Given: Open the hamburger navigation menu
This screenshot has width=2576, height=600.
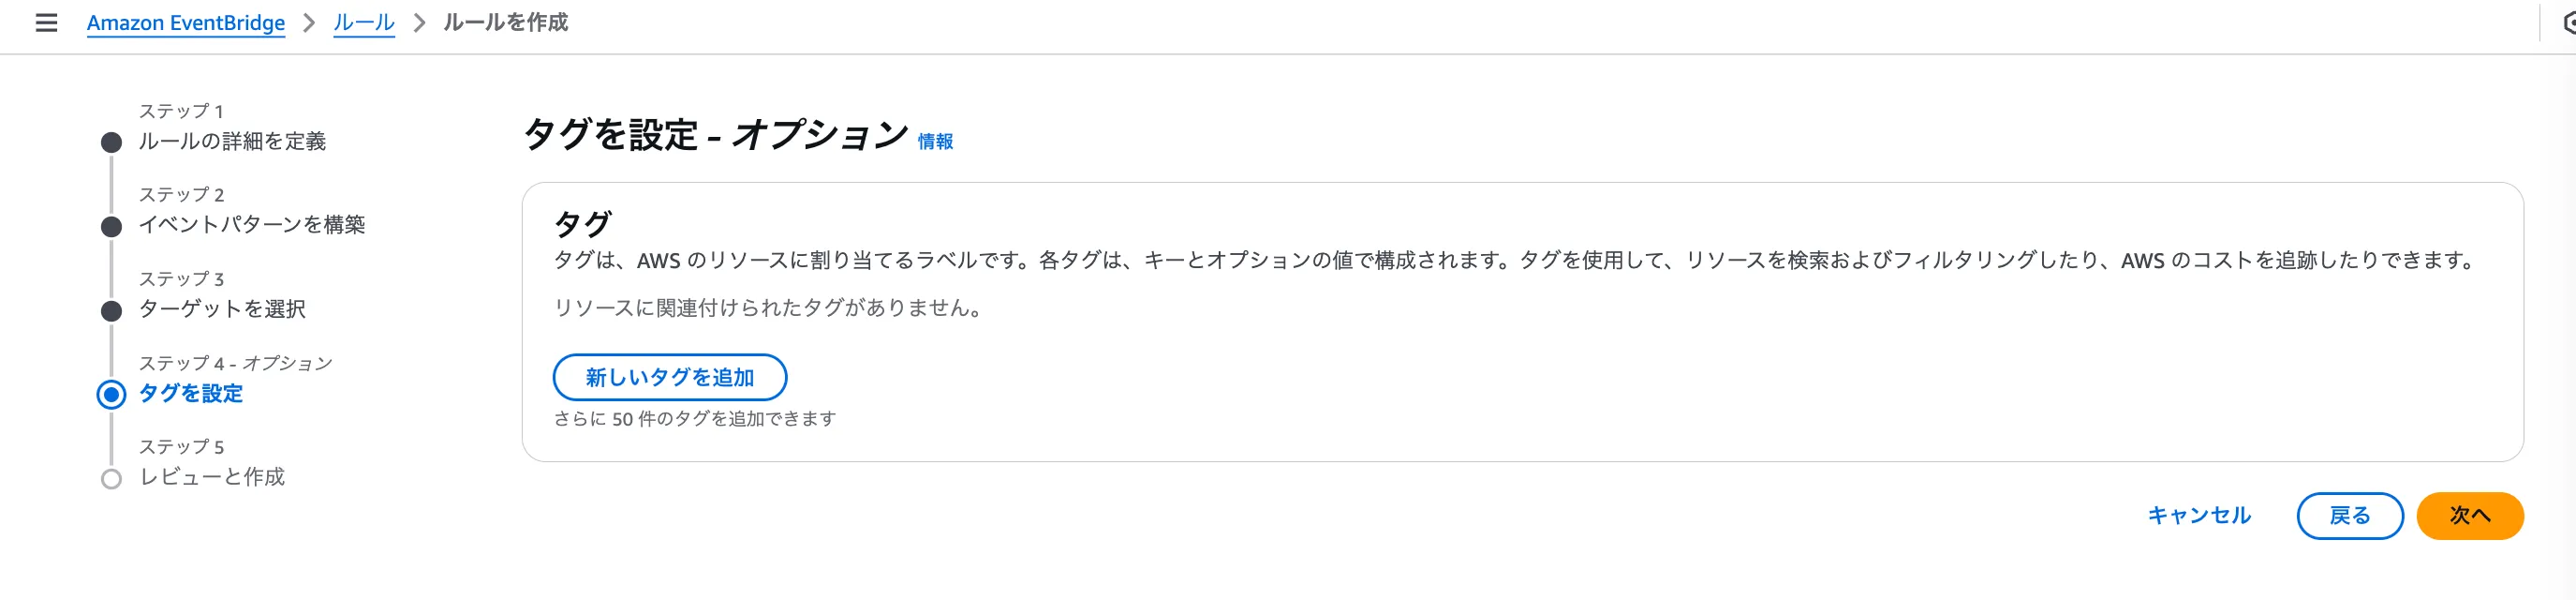Looking at the screenshot, I should click(46, 23).
